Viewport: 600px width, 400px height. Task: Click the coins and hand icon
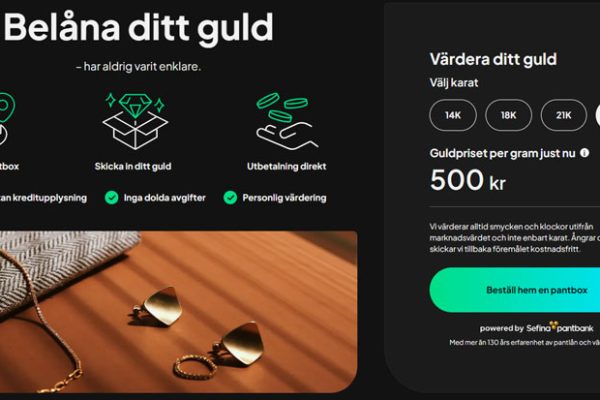pos(287,121)
